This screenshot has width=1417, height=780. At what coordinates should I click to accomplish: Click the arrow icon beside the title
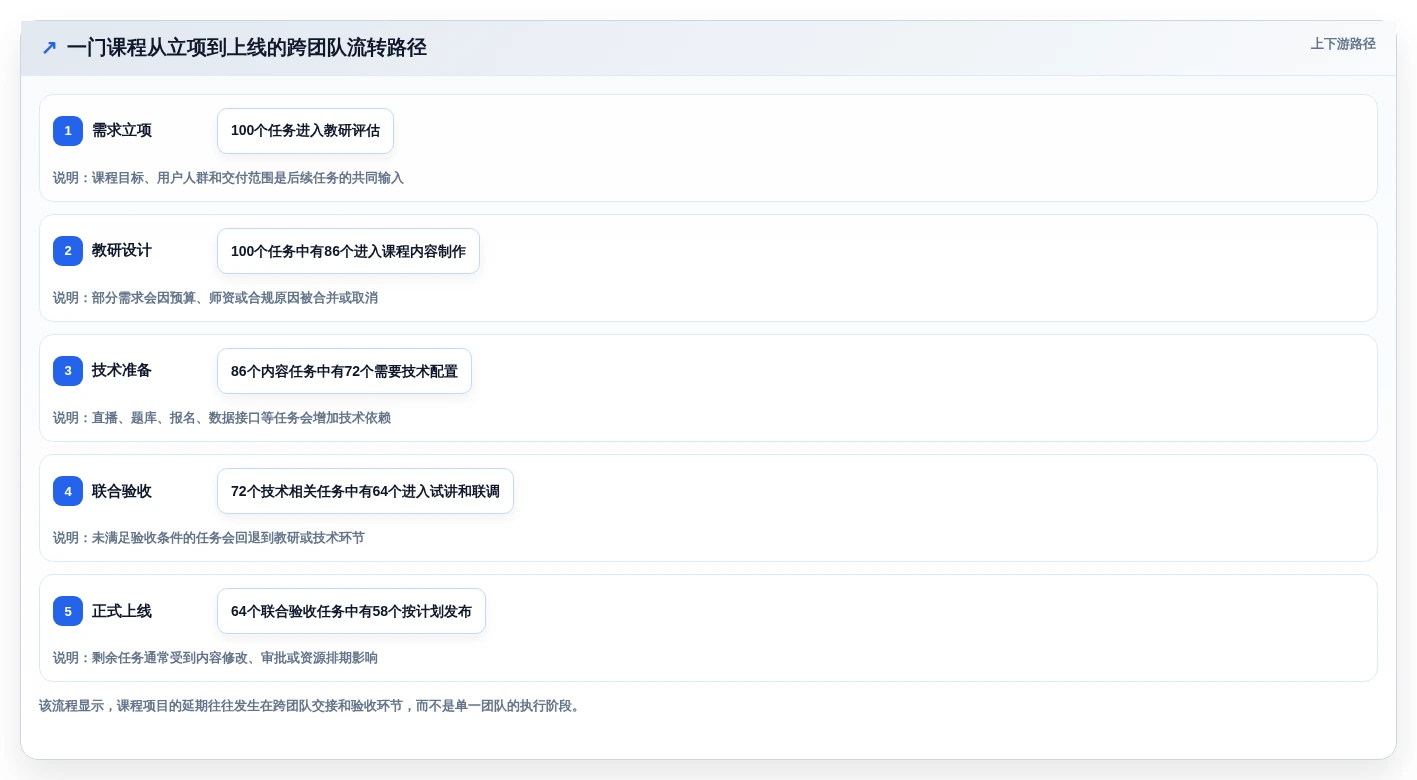pos(49,48)
